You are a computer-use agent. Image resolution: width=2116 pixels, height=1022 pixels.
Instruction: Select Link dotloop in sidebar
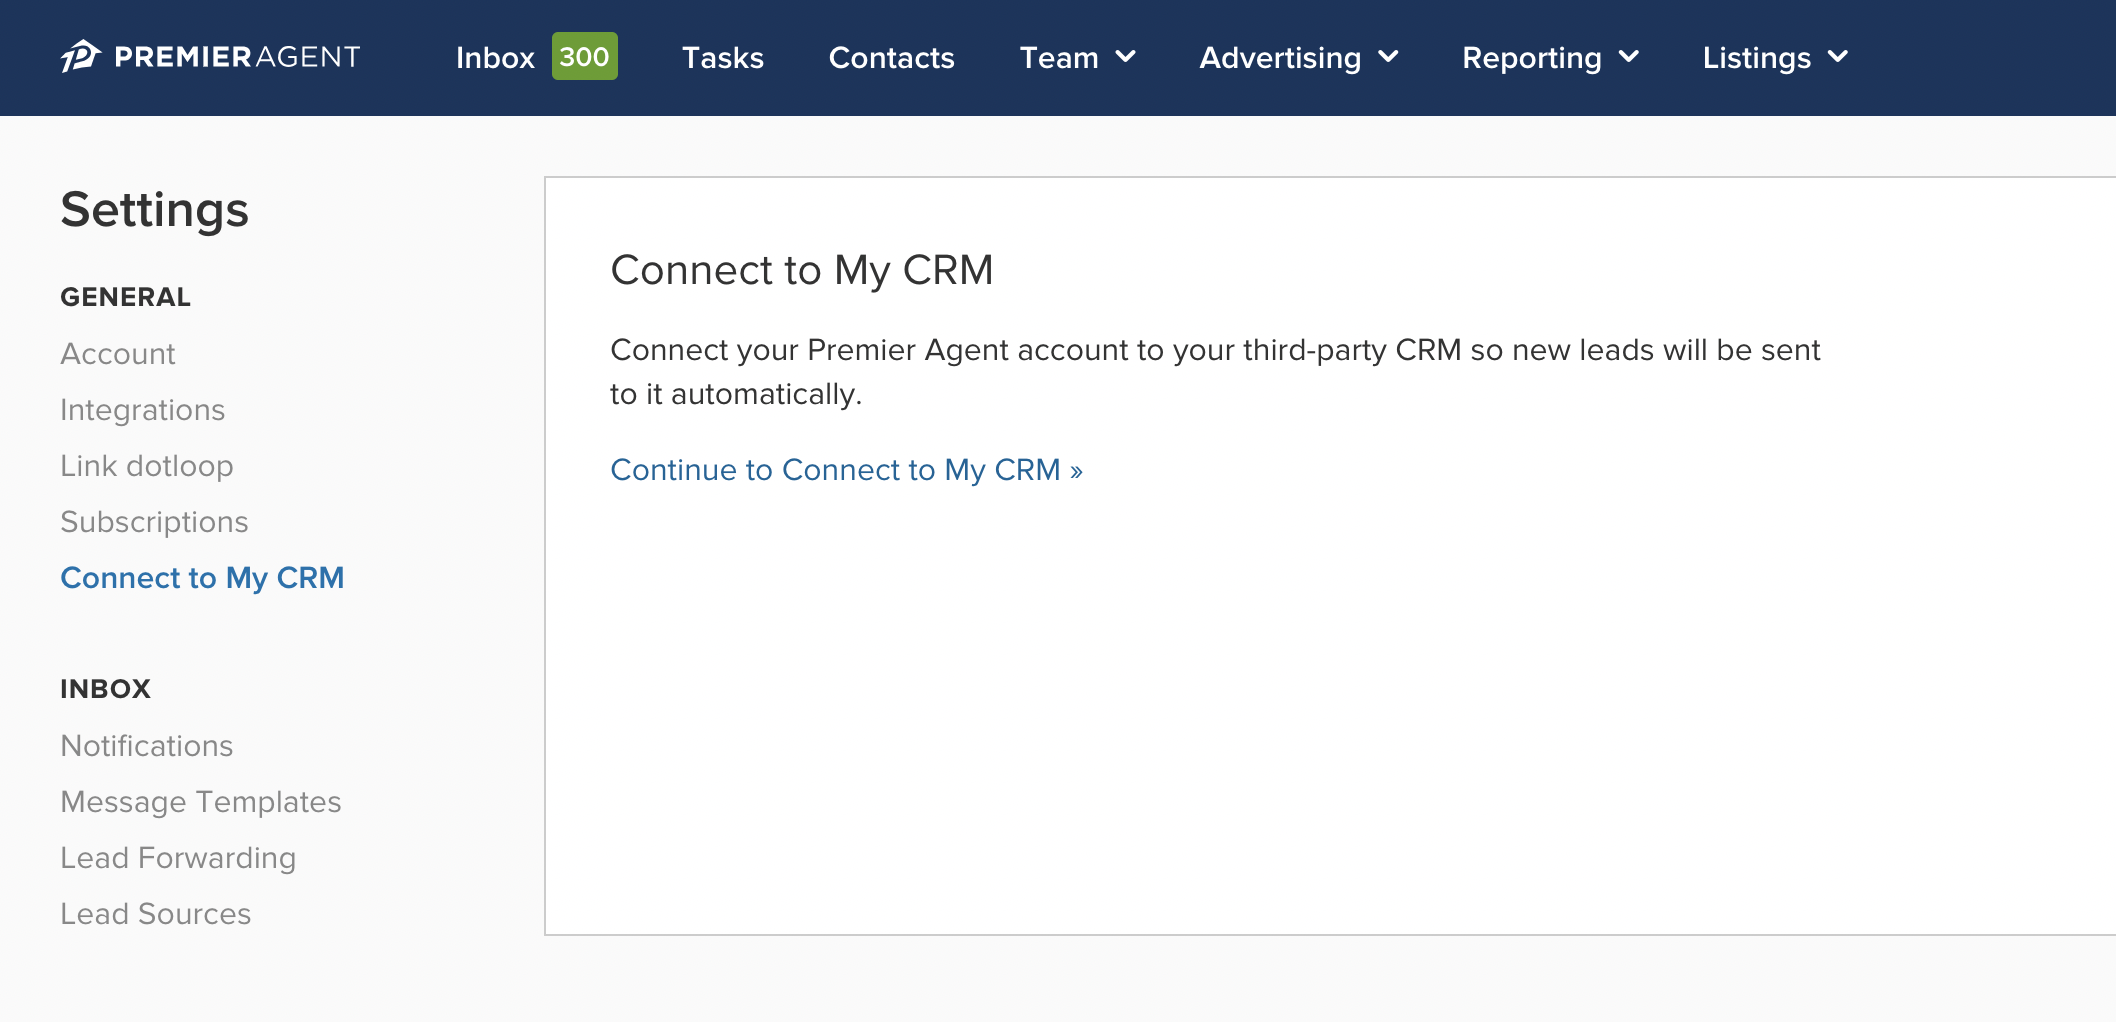point(147,466)
